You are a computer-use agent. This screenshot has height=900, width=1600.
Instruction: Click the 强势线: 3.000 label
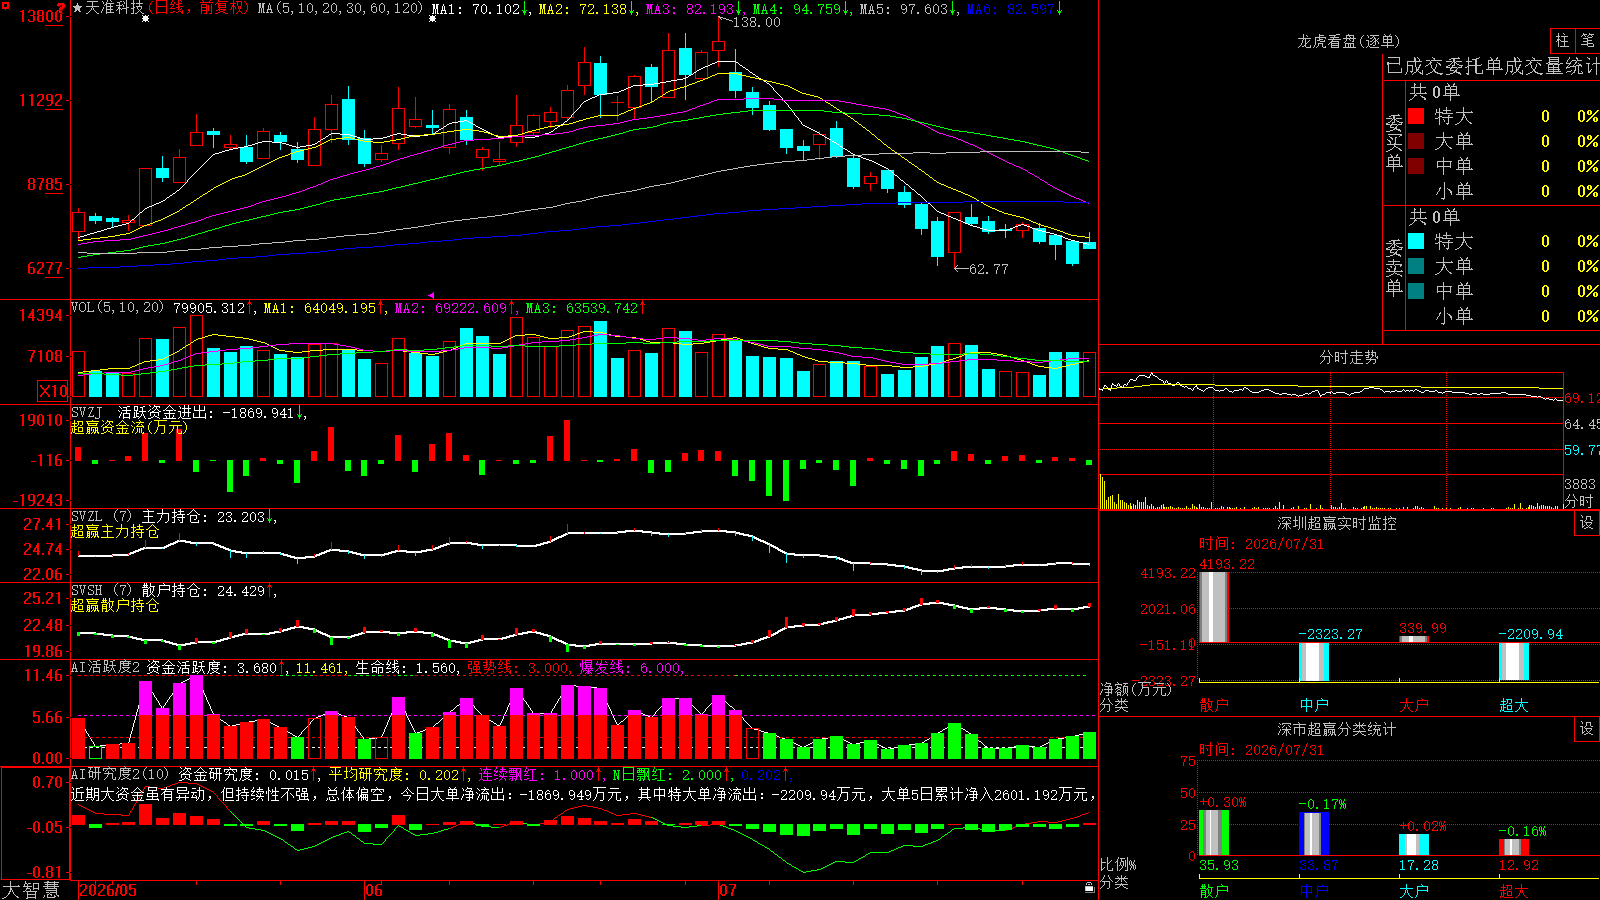(520, 667)
